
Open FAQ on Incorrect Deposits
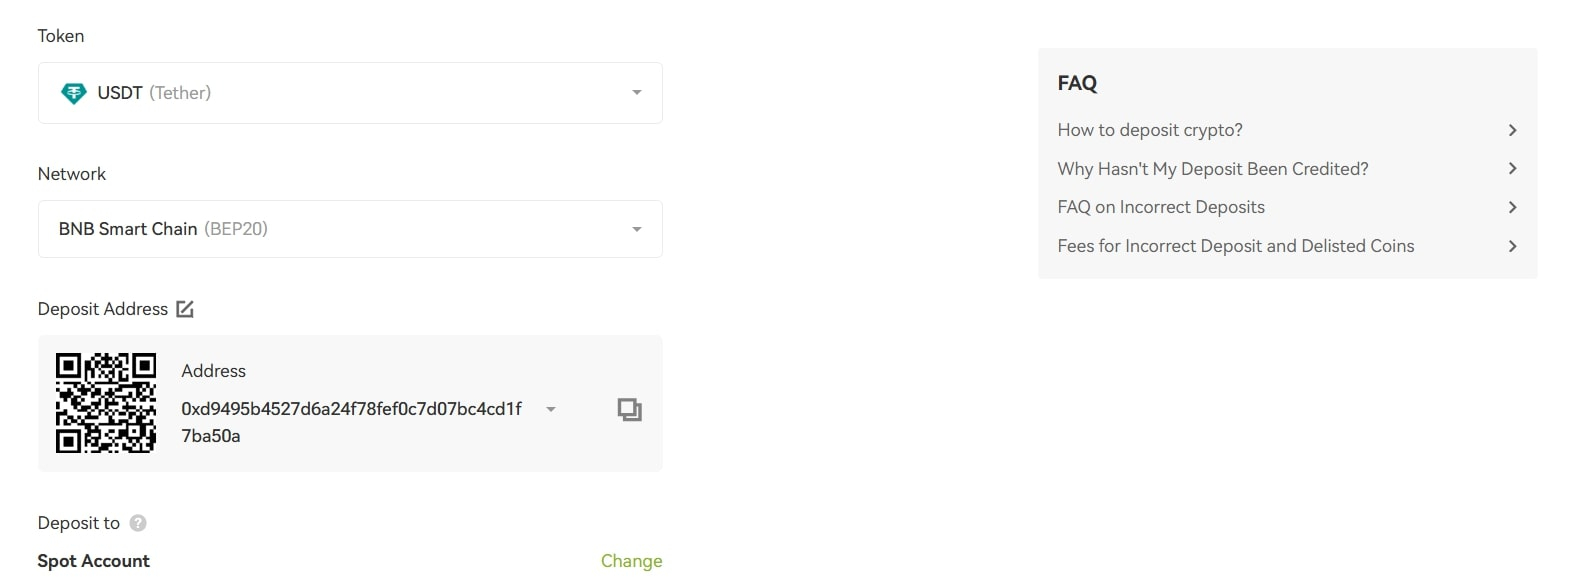click(1161, 207)
